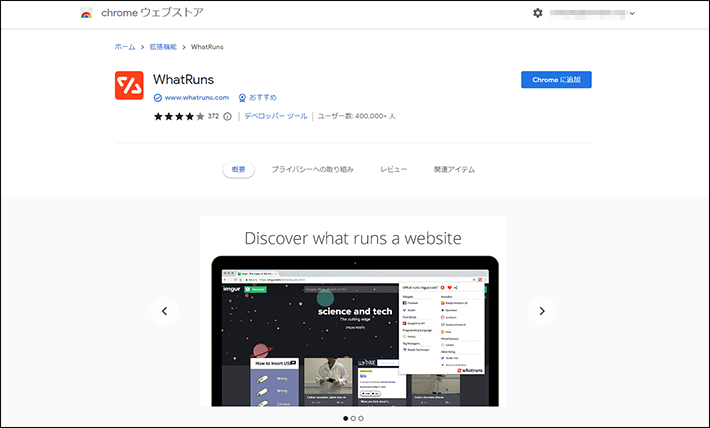Click the Chrome に追加 button
Viewport: 710px width, 428px height.
pyautogui.click(x=556, y=80)
